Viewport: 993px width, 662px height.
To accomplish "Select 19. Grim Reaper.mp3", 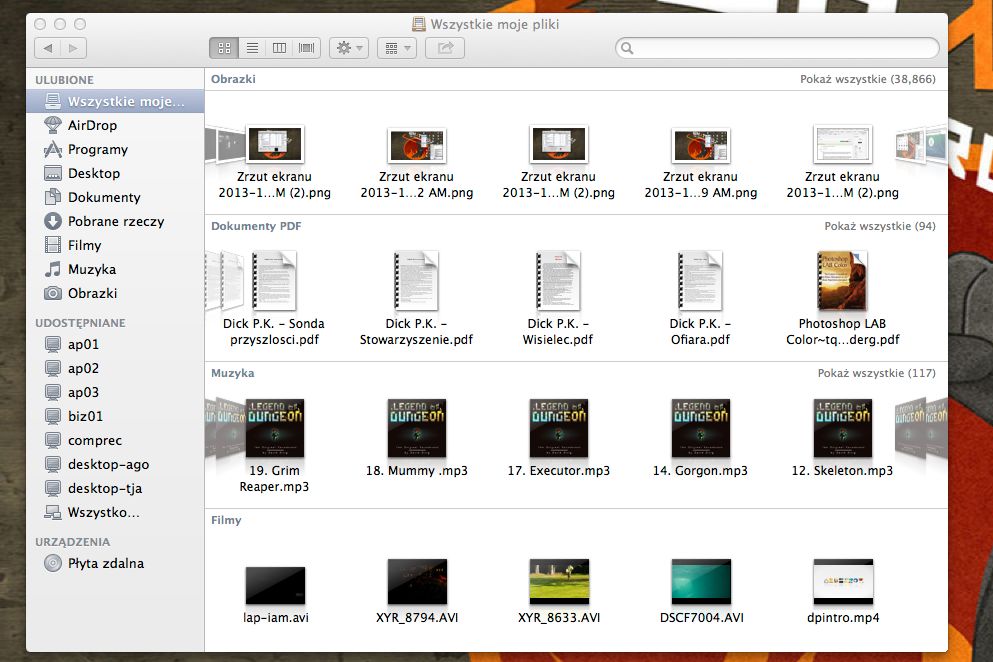I will pyautogui.click(x=274, y=446).
